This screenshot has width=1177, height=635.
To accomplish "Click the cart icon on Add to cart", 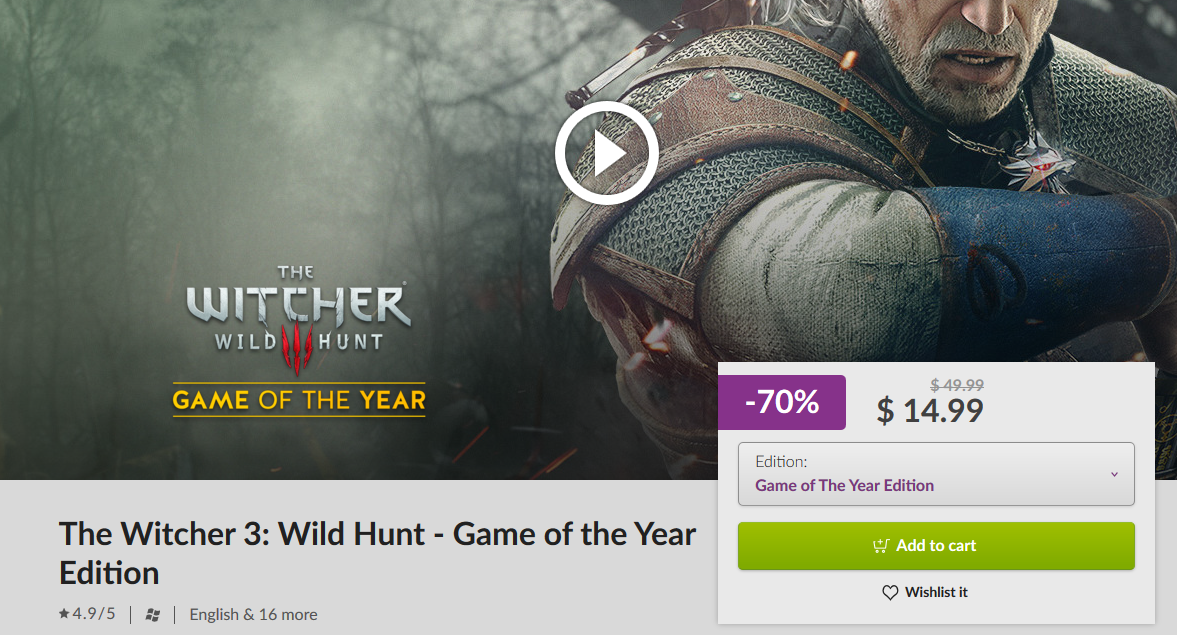I will pyautogui.click(x=881, y=546).
